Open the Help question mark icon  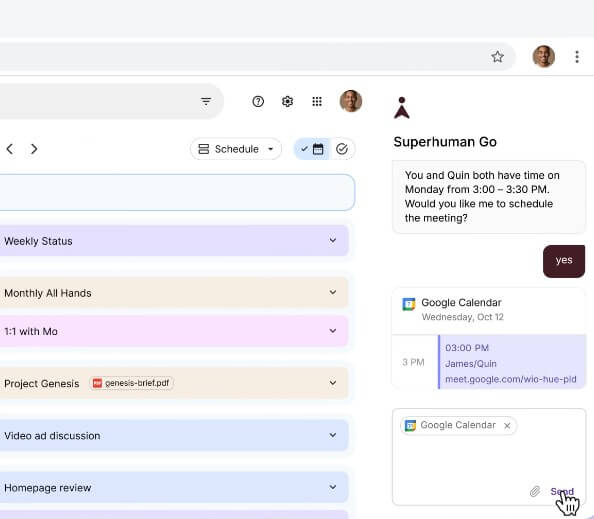(258, 102)
